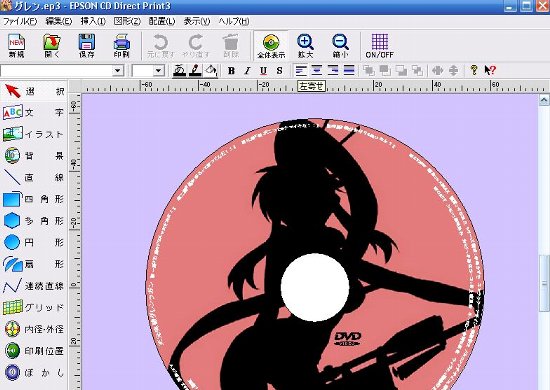
Task: Click the やり直す redo arrow icon
Action: pyautogui.click(x=196, y=46)
